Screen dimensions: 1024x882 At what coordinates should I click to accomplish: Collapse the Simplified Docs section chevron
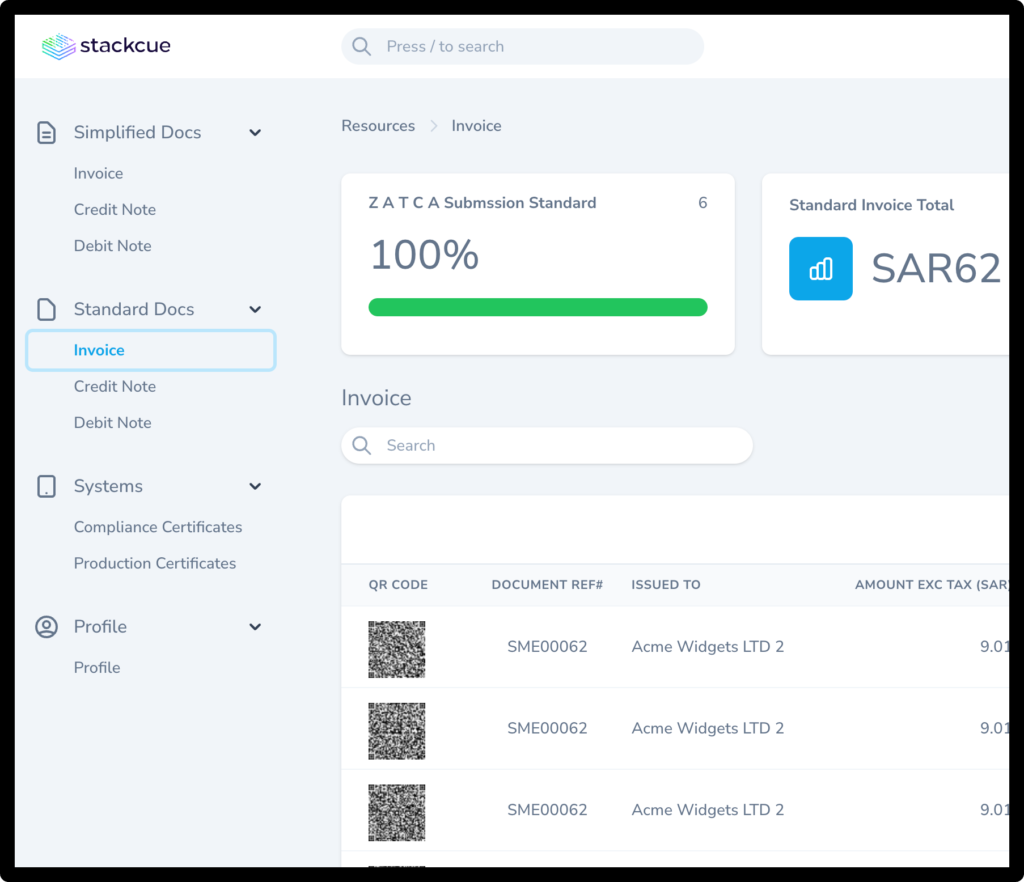[255, 131]
